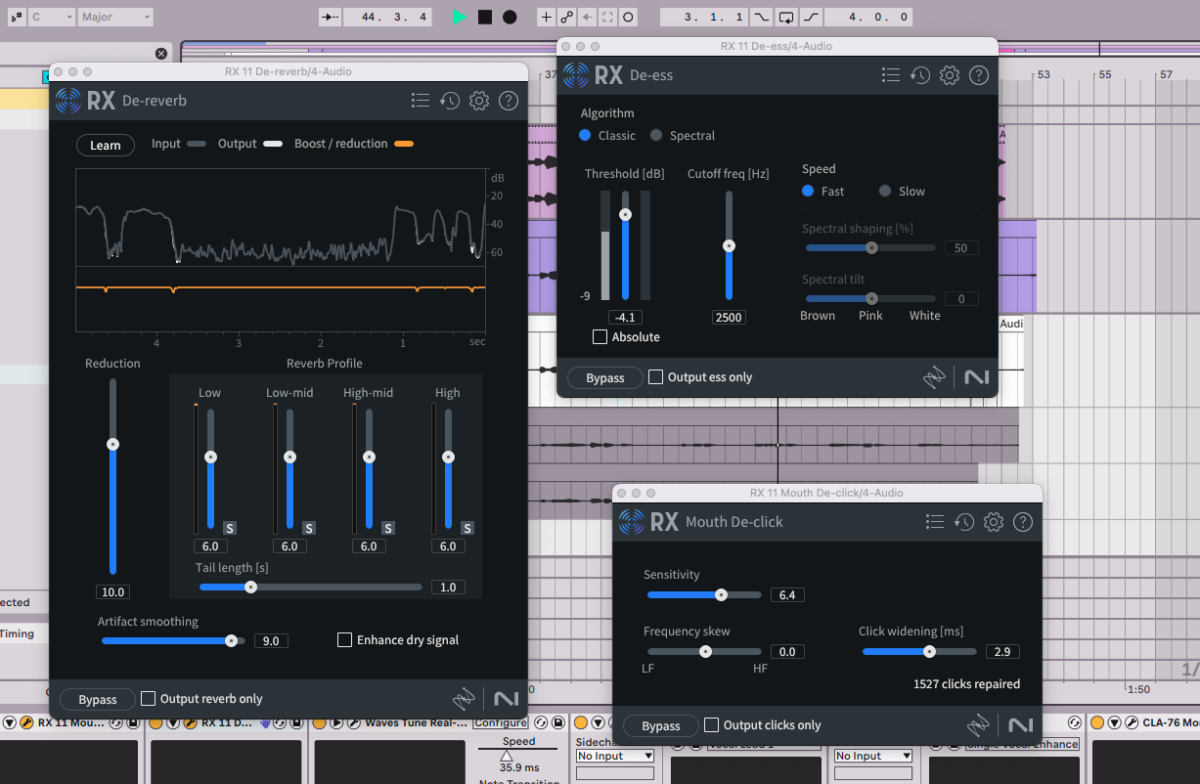Click the Threshold value field -4.1
This screenshot has height=784, width=1200.
(626, 317)
